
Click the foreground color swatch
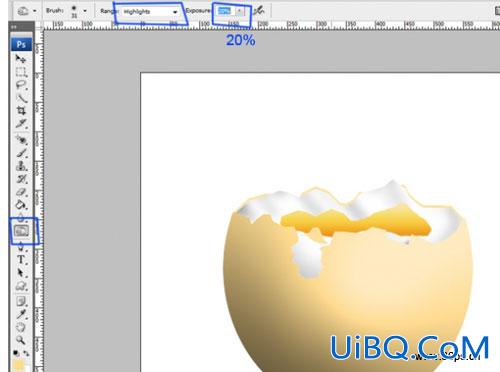[x=19, y=365]
